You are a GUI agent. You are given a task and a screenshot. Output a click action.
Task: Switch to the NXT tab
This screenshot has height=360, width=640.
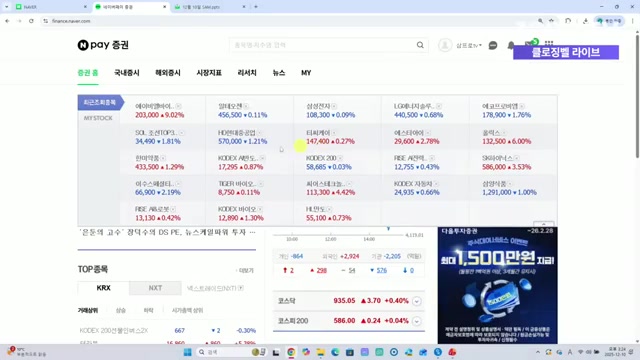(155, 288)
